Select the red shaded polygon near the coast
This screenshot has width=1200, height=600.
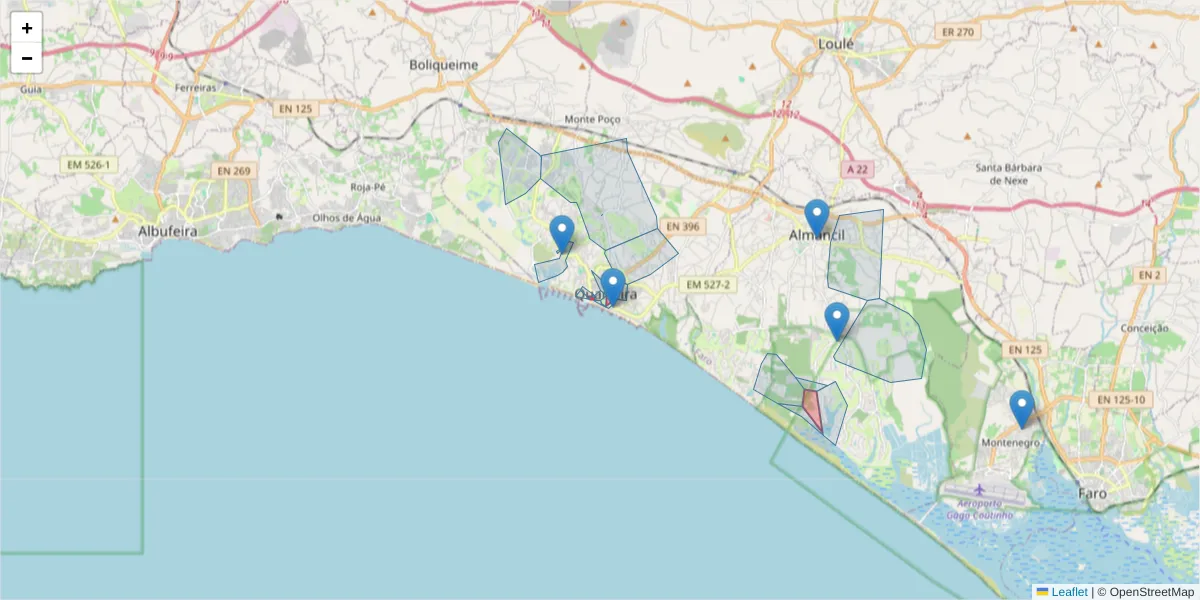[810, 405]
